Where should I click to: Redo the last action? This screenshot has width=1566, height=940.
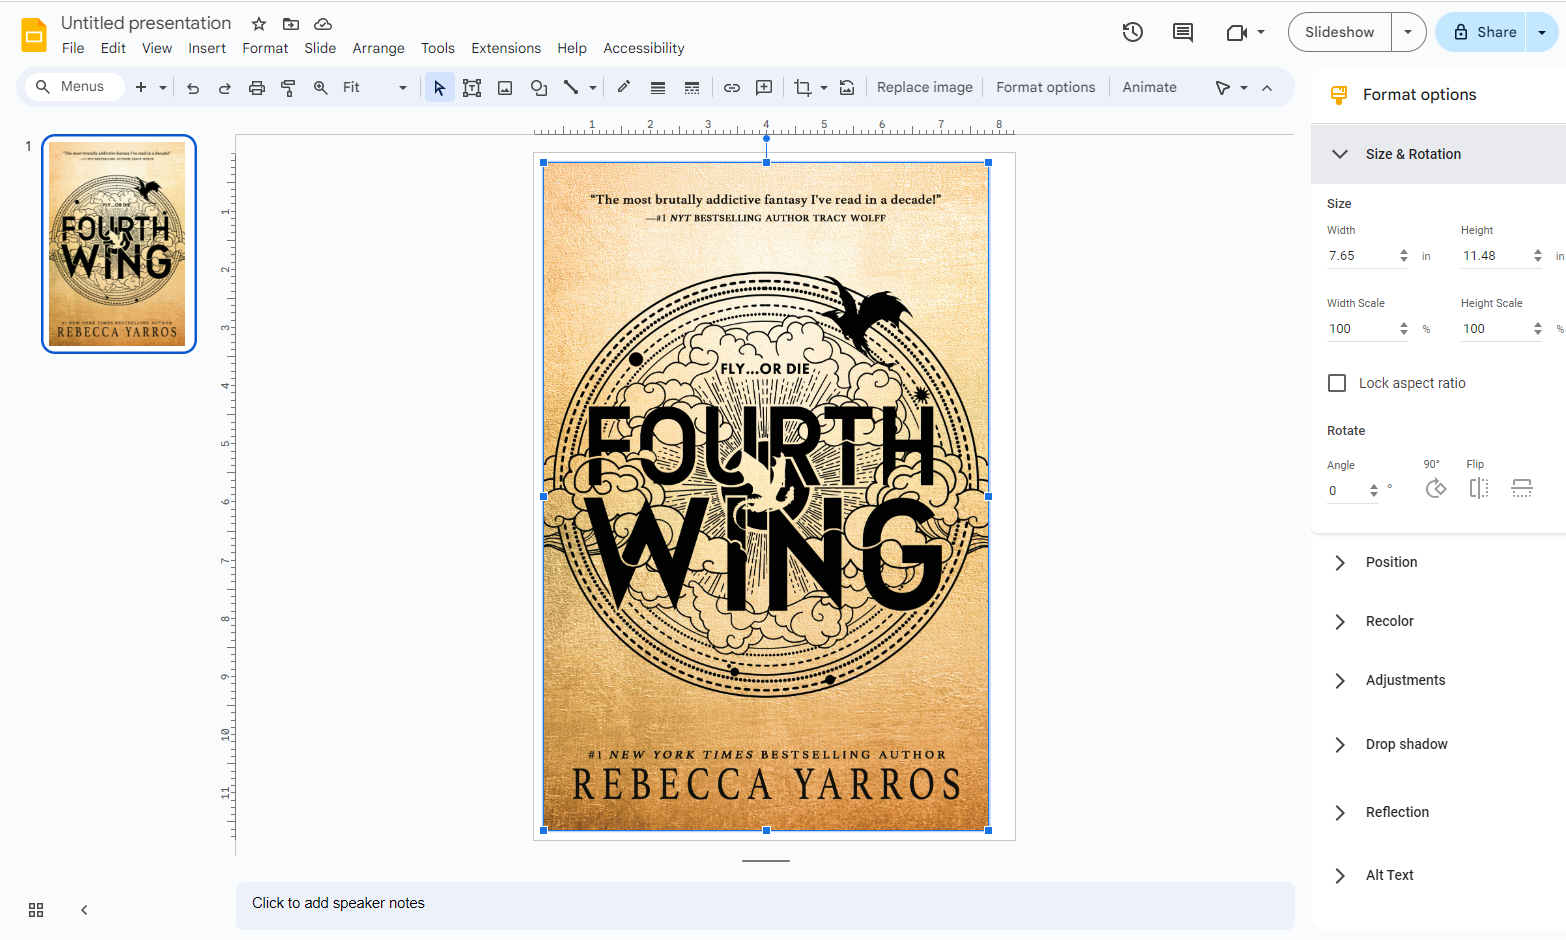(x=225, y=88)
